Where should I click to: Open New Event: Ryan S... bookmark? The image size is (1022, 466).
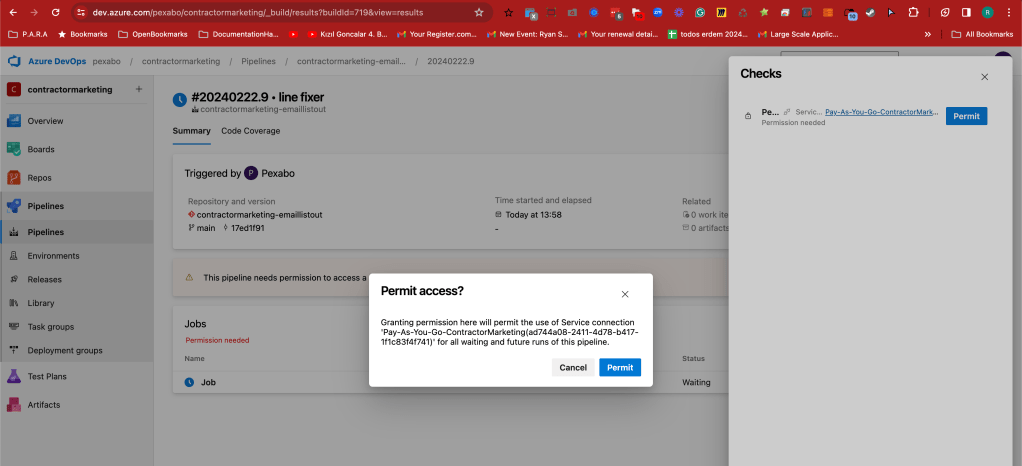(528, 34)
